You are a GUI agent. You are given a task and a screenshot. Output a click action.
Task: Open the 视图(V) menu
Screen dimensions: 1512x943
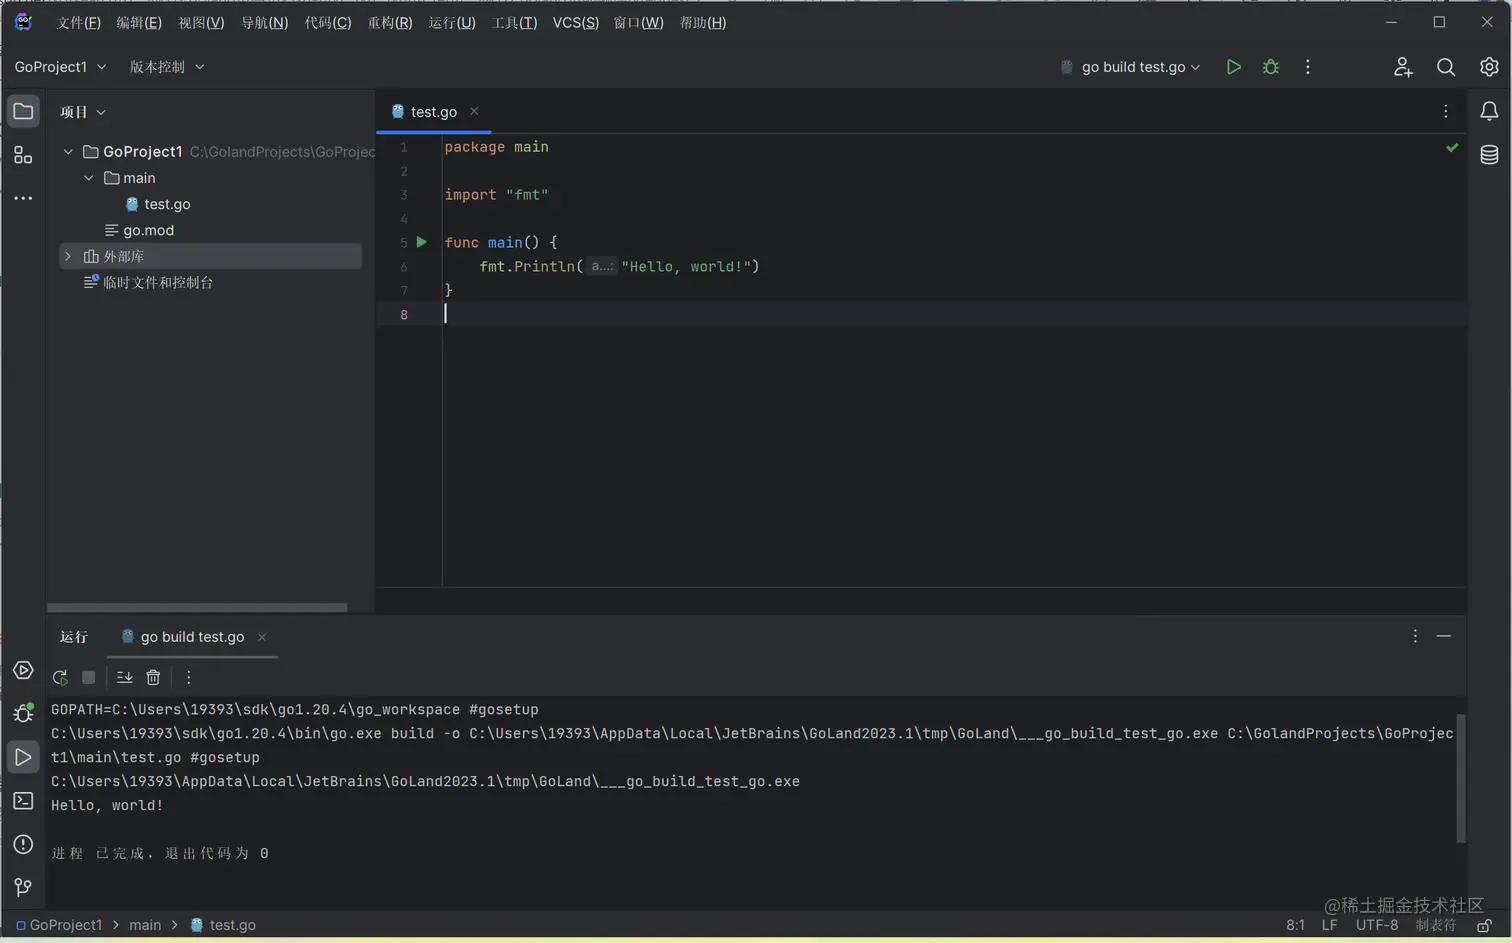(x=201, y=22)
